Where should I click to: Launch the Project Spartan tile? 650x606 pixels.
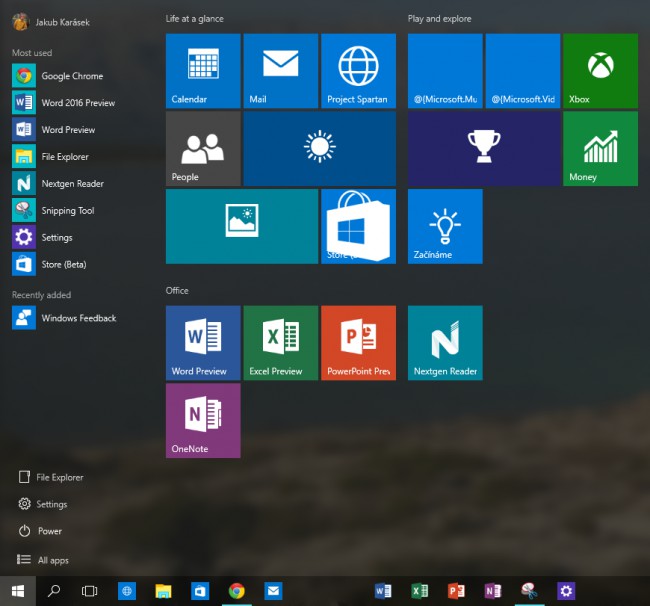359,71
